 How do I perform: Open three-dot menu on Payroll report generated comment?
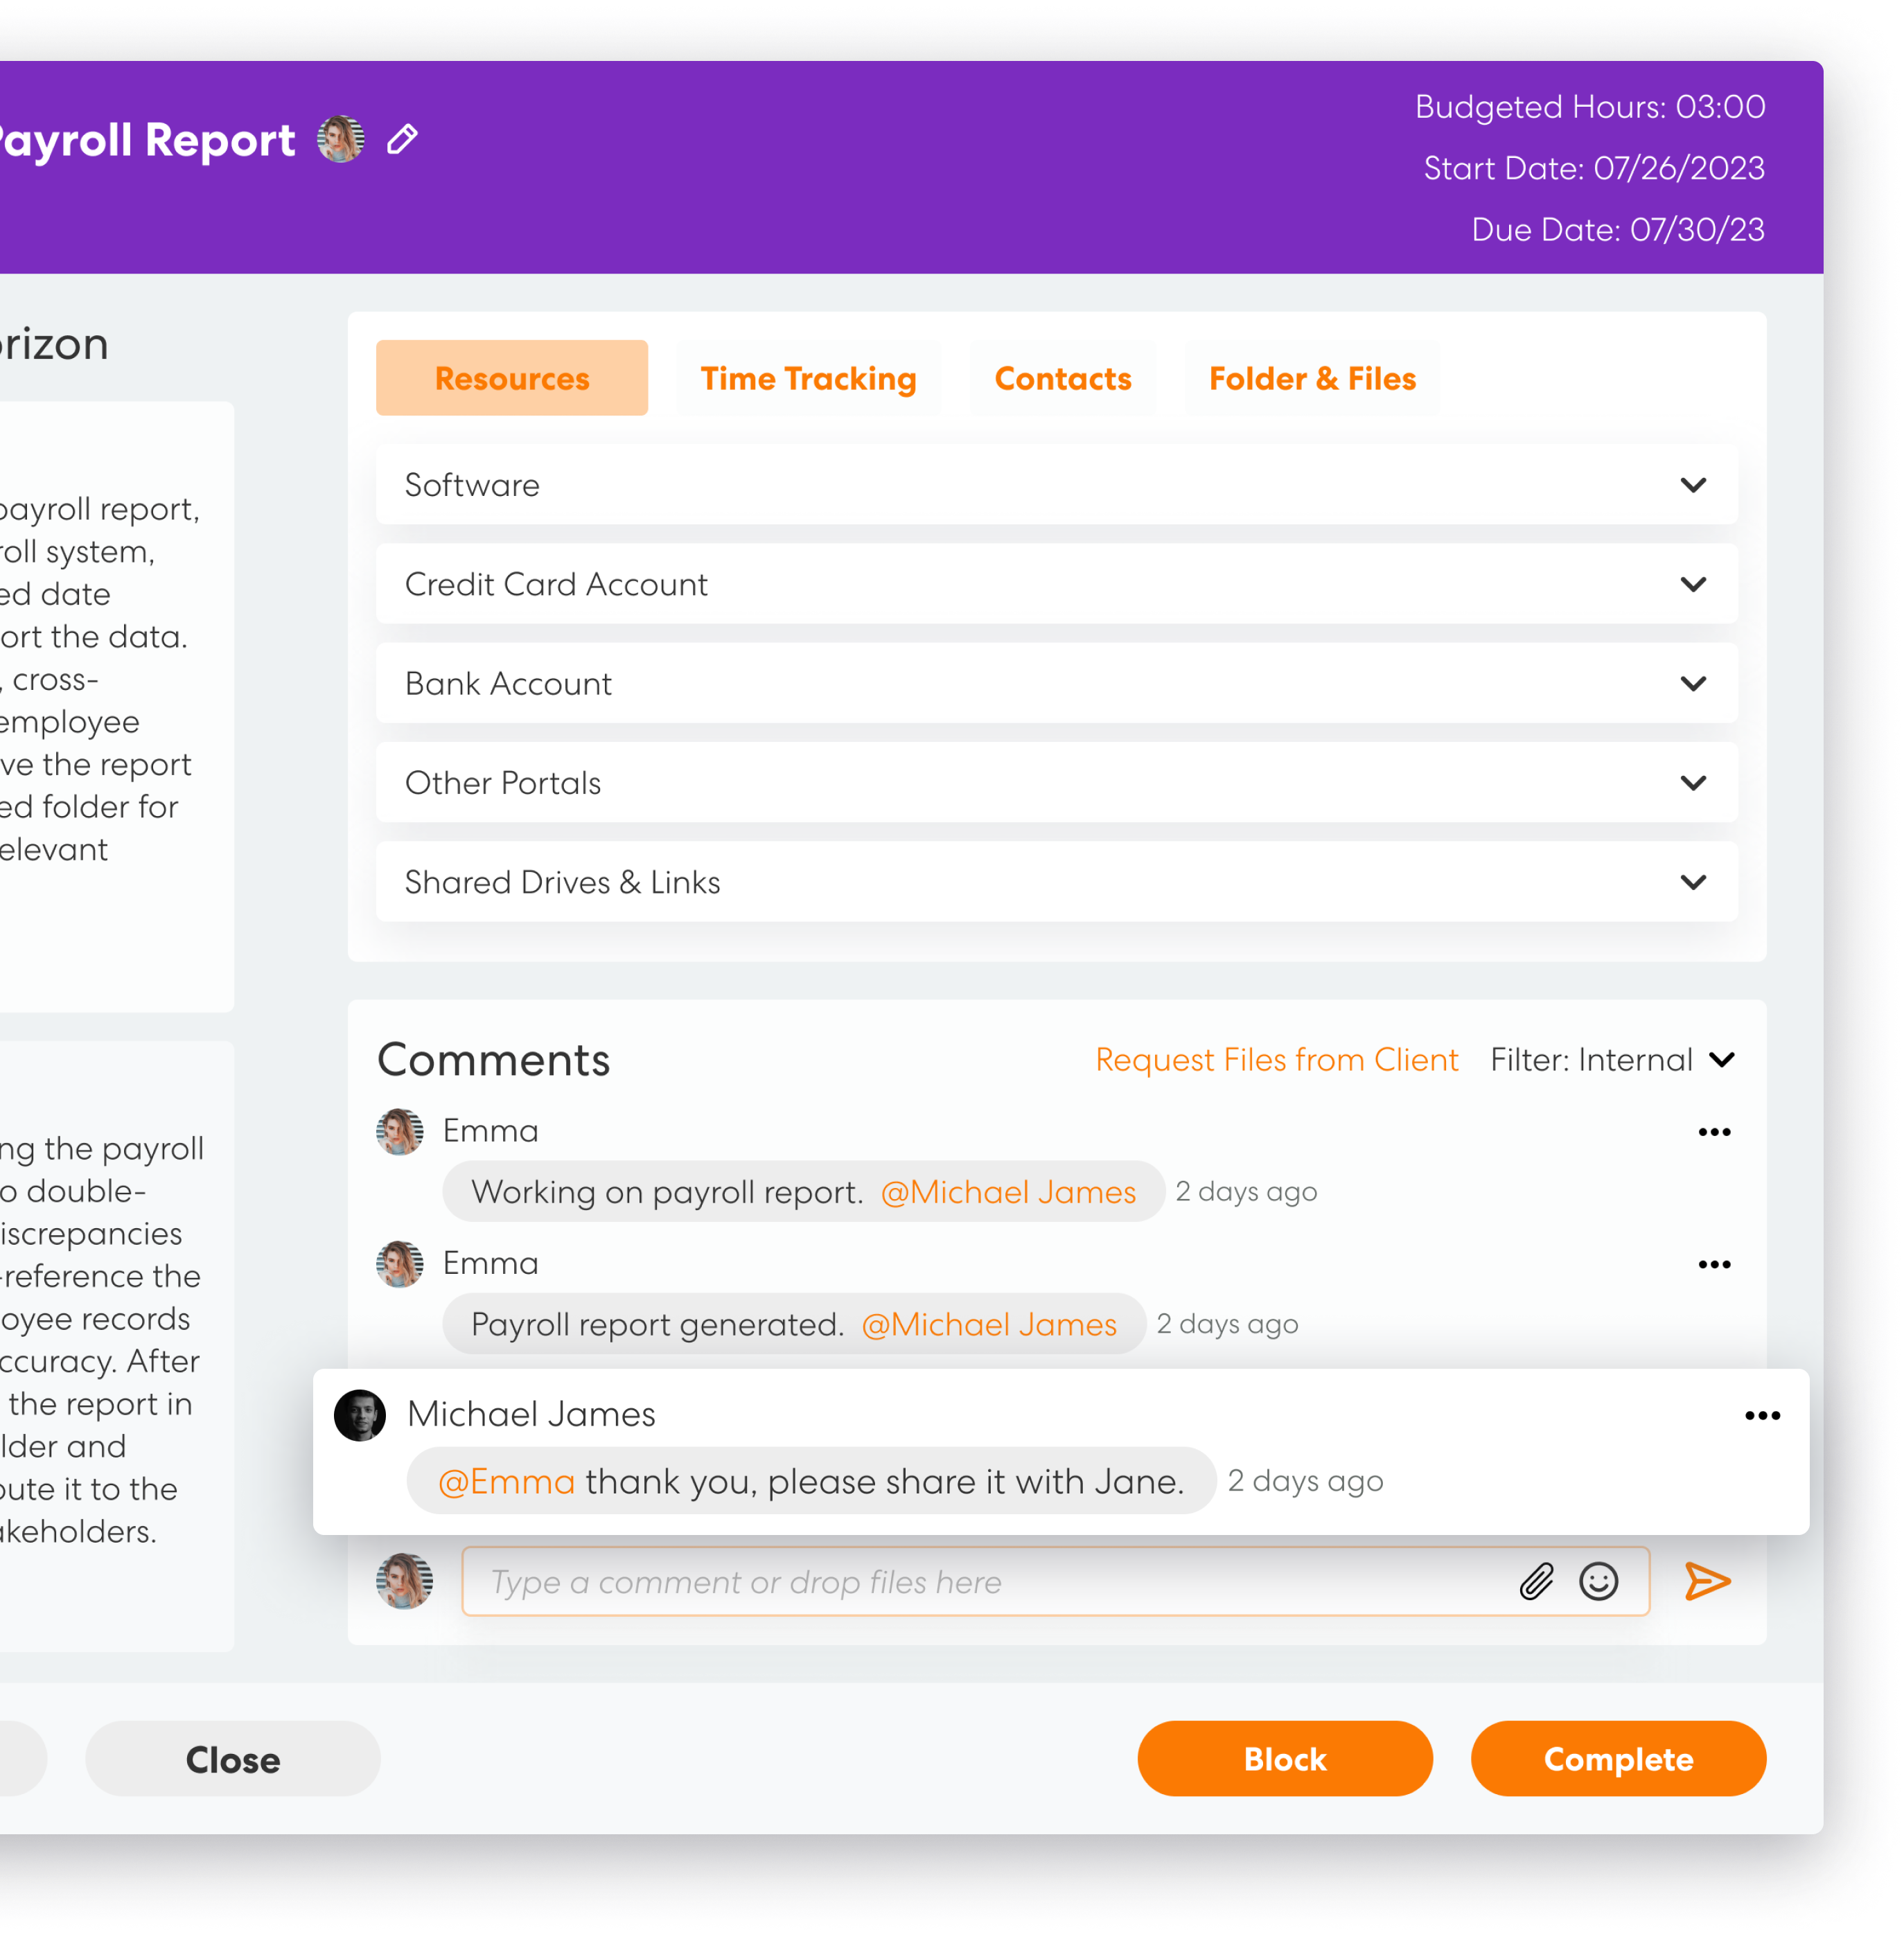tap(1714, 1264)
